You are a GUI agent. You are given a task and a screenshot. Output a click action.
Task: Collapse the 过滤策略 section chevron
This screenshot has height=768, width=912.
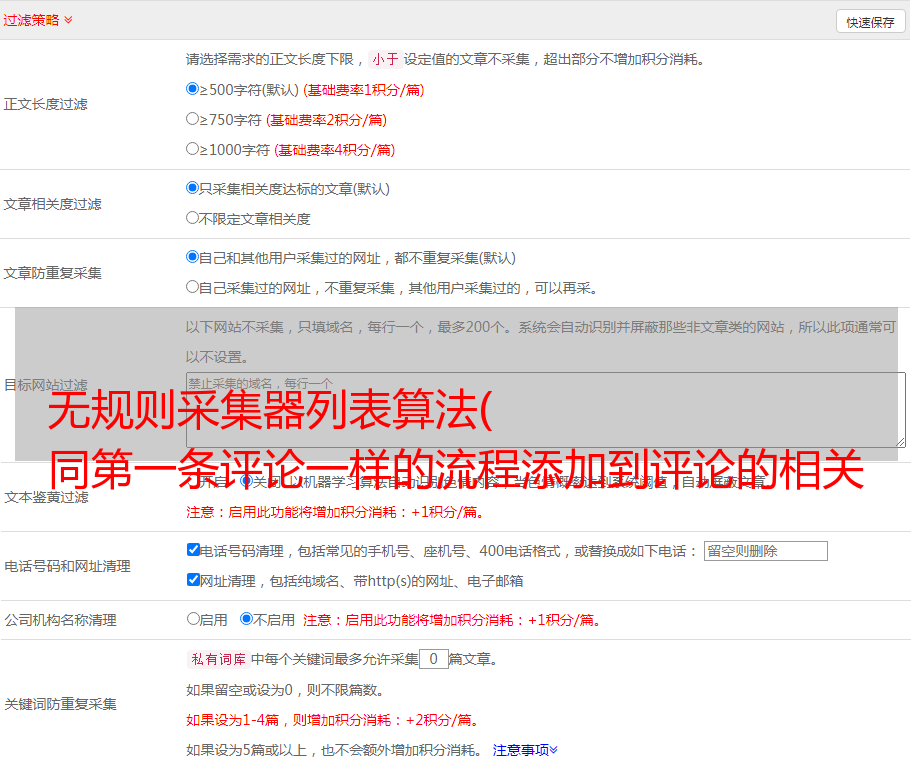coord(68,20)
